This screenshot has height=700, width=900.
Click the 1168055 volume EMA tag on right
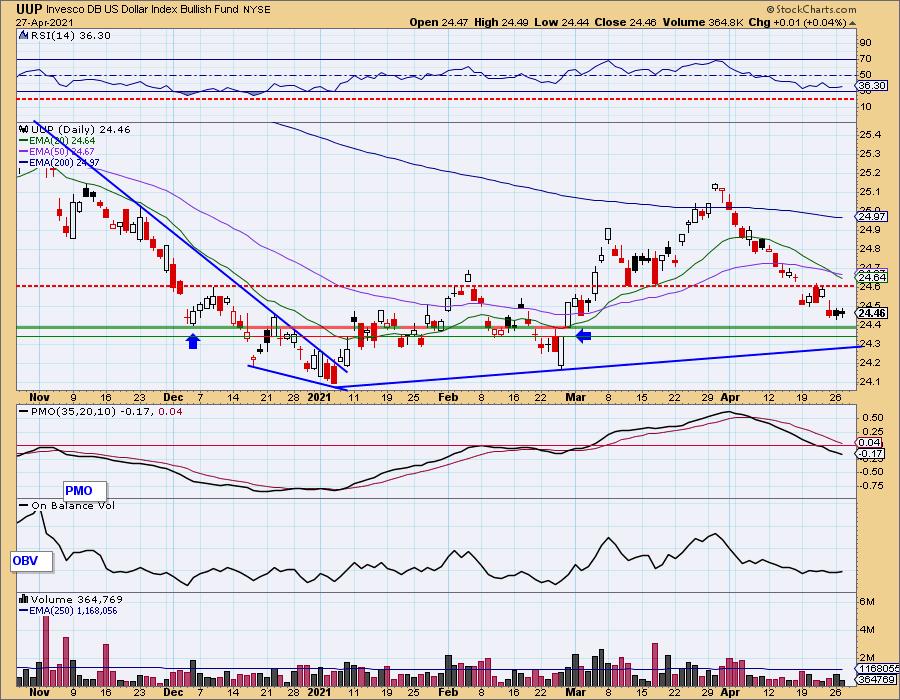[x=875, y=669]
